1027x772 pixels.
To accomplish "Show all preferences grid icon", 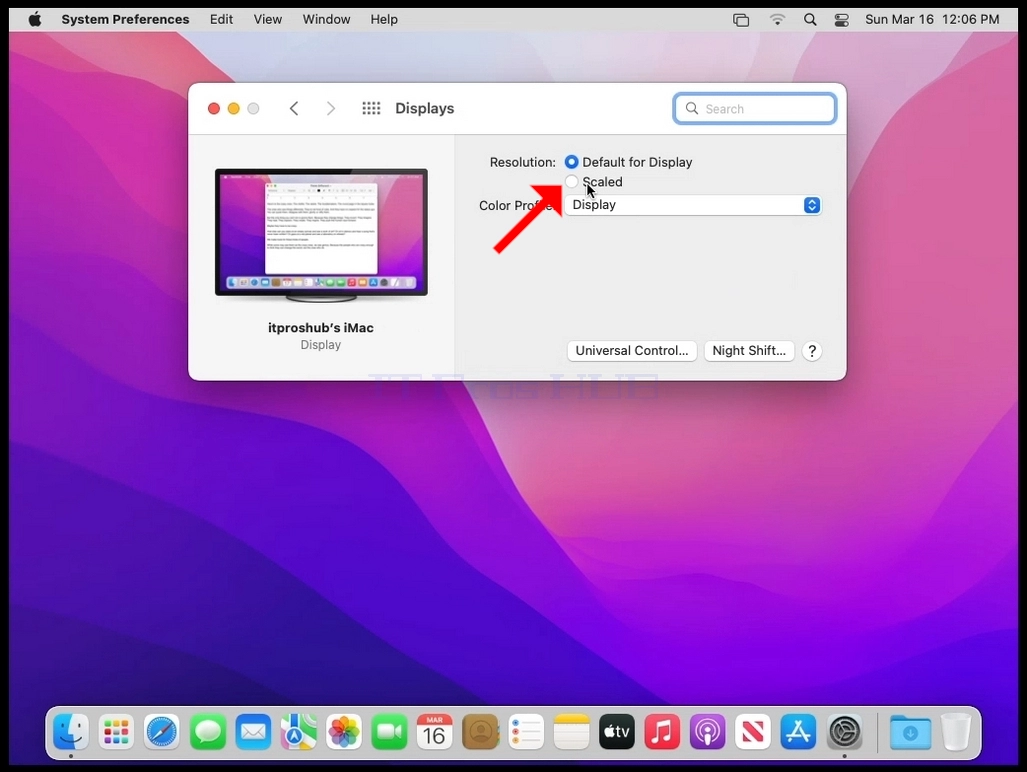I will [x=371, y=109].
